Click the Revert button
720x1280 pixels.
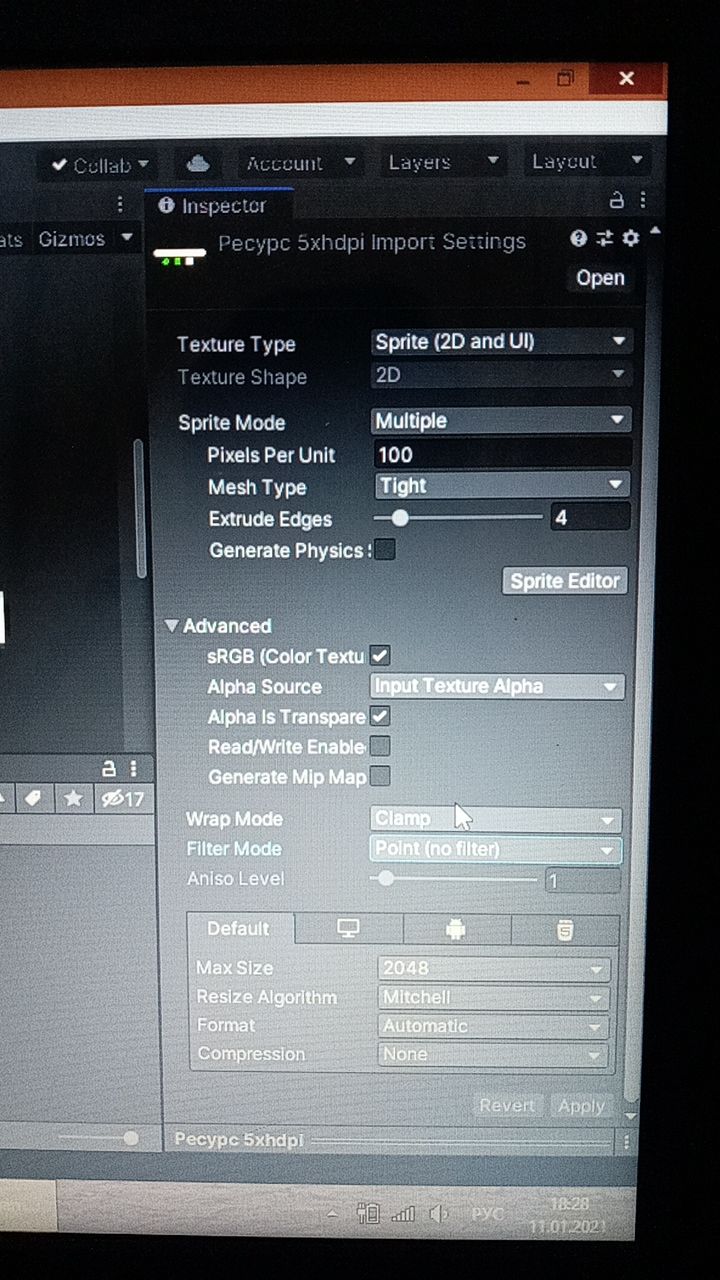pyautogui.click(x=507, y=1105)
